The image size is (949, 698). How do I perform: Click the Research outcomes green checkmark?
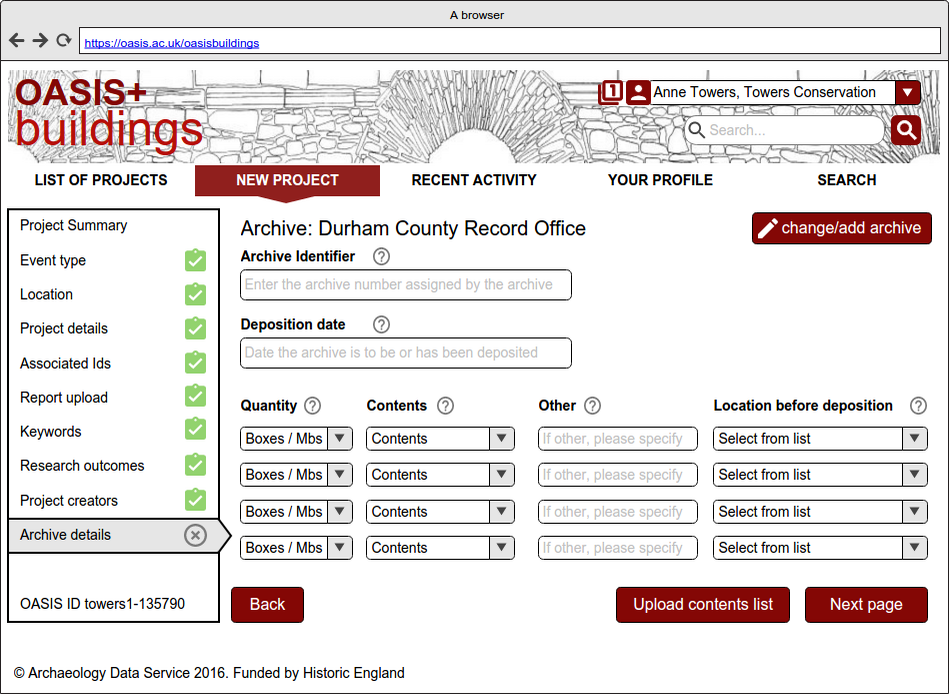195,465
